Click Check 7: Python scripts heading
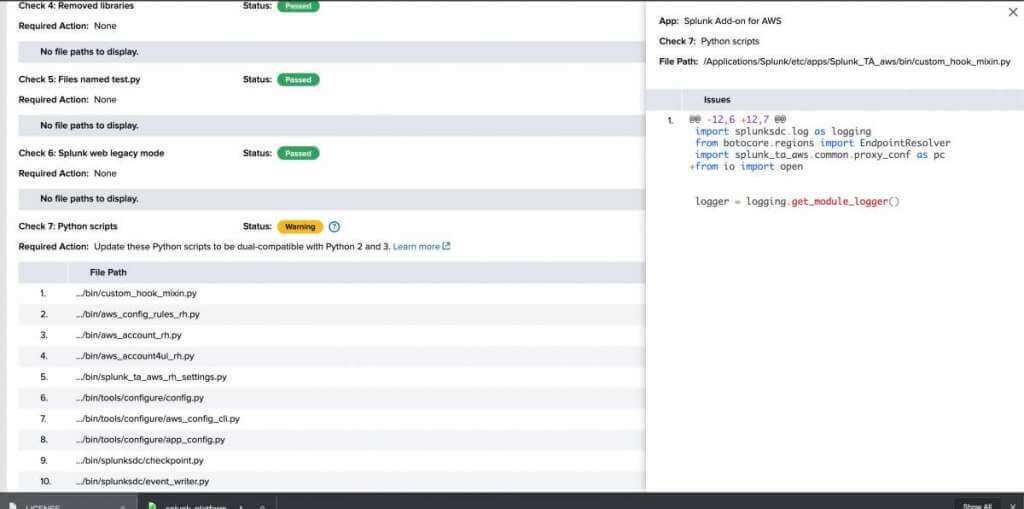1024x509 pixels. [68, 227]
